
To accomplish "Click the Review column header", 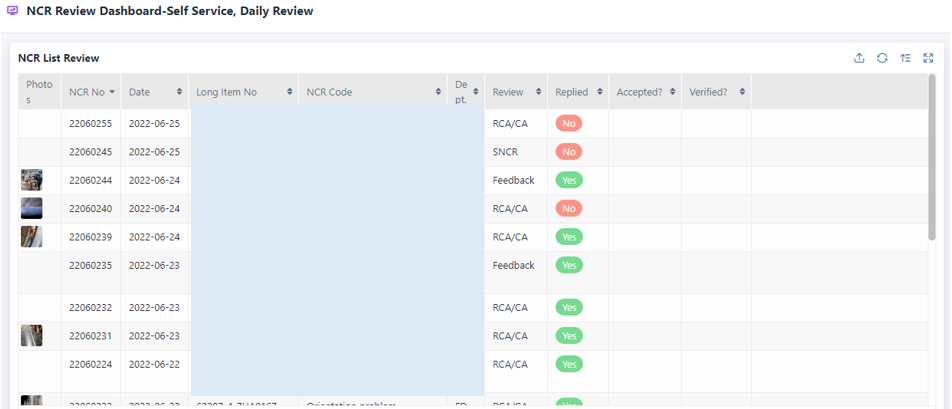I will tap(508, 92).
